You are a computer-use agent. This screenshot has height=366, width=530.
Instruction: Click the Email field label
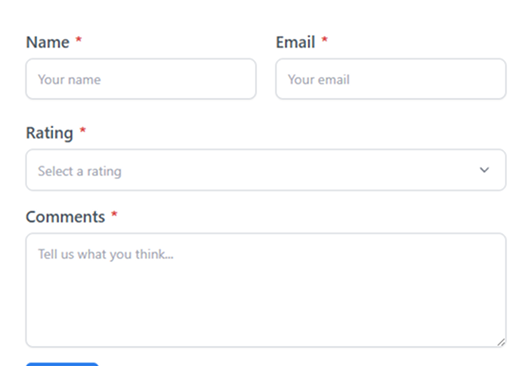point(295,42)
